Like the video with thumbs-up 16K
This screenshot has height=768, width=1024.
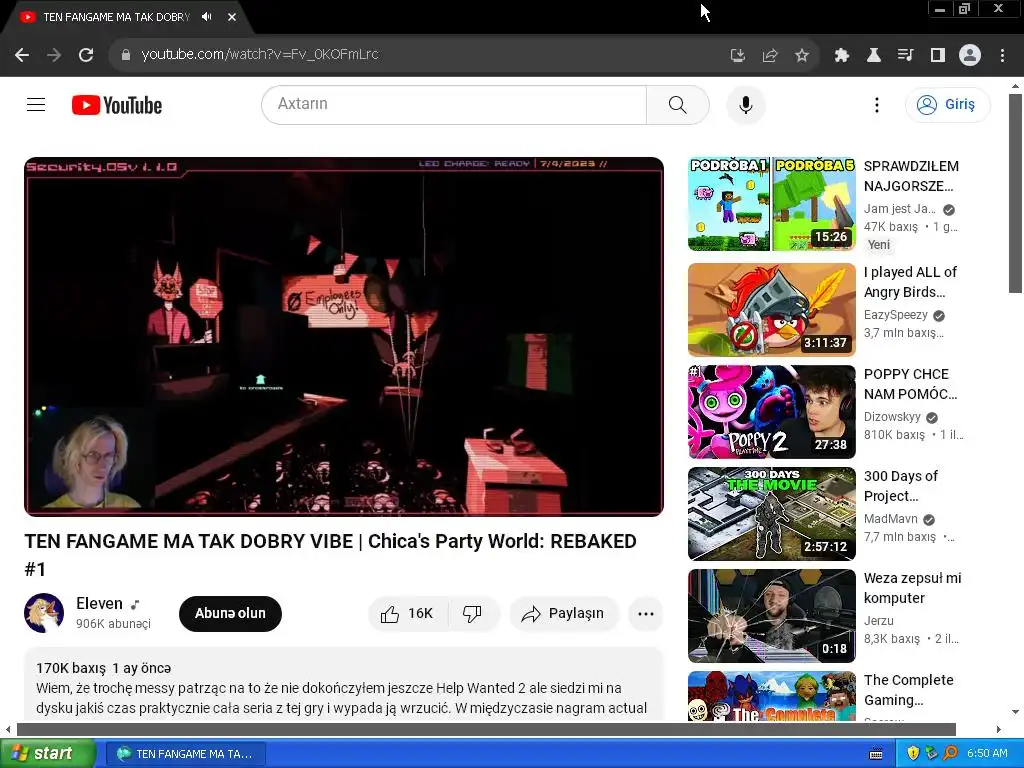click(x=408, y=613)
